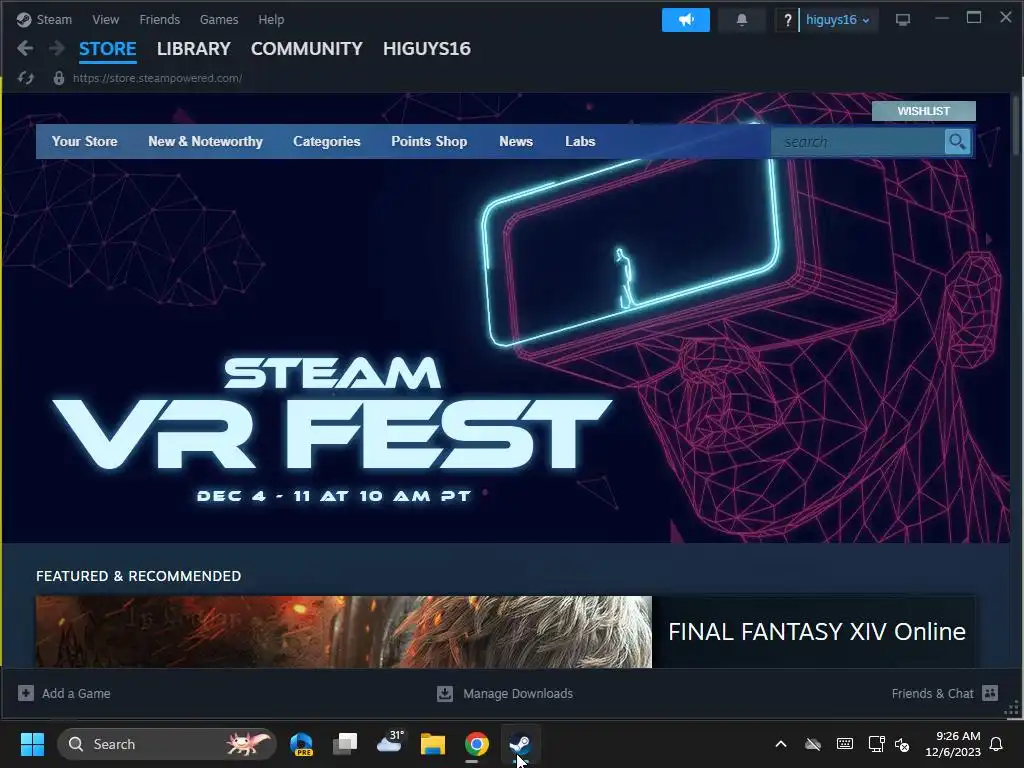
Task: Open File Explorer from the taskbar
Action: pos(432,744)
